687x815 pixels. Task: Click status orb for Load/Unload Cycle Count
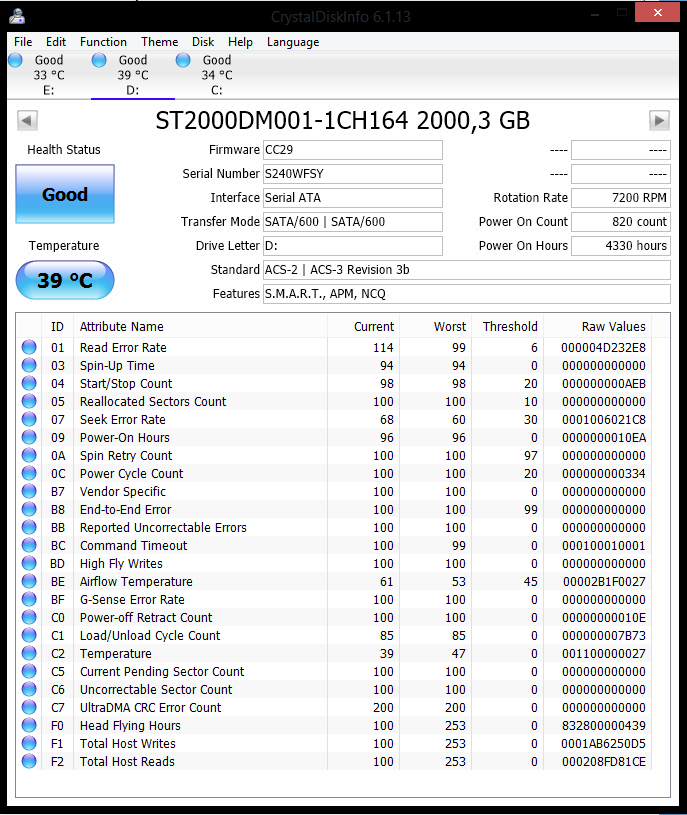click(29, 635)
